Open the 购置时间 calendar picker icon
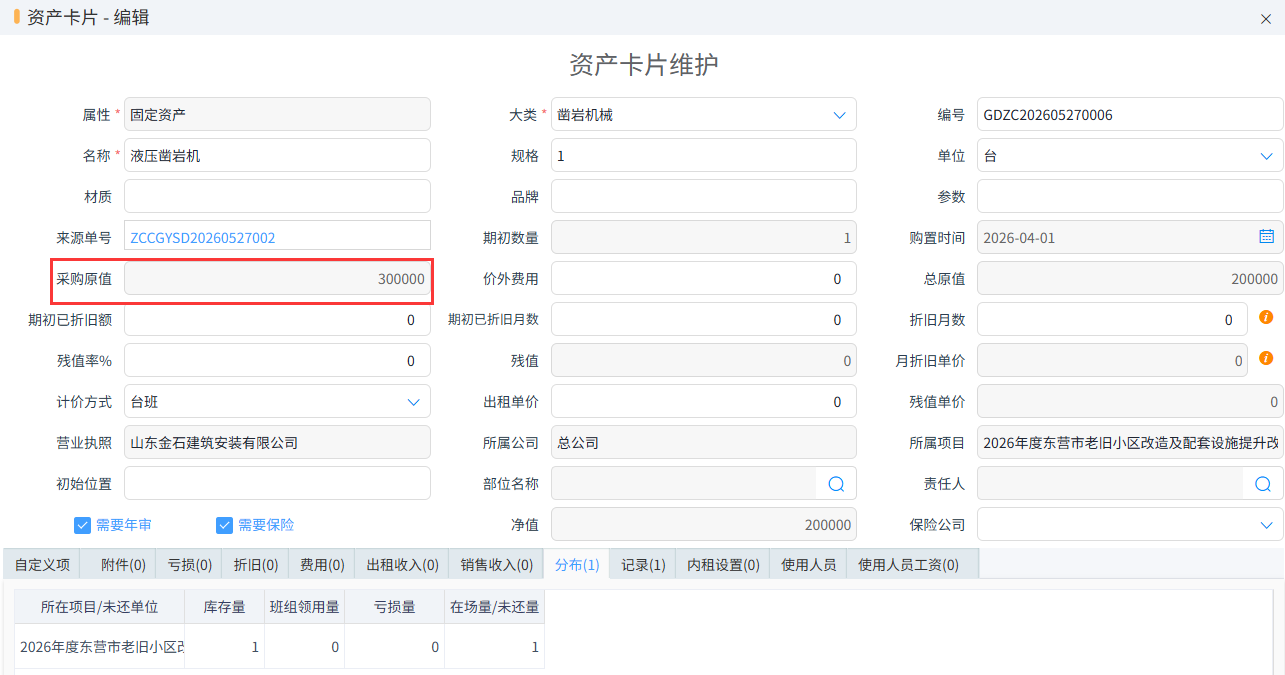 point(1266,237)
